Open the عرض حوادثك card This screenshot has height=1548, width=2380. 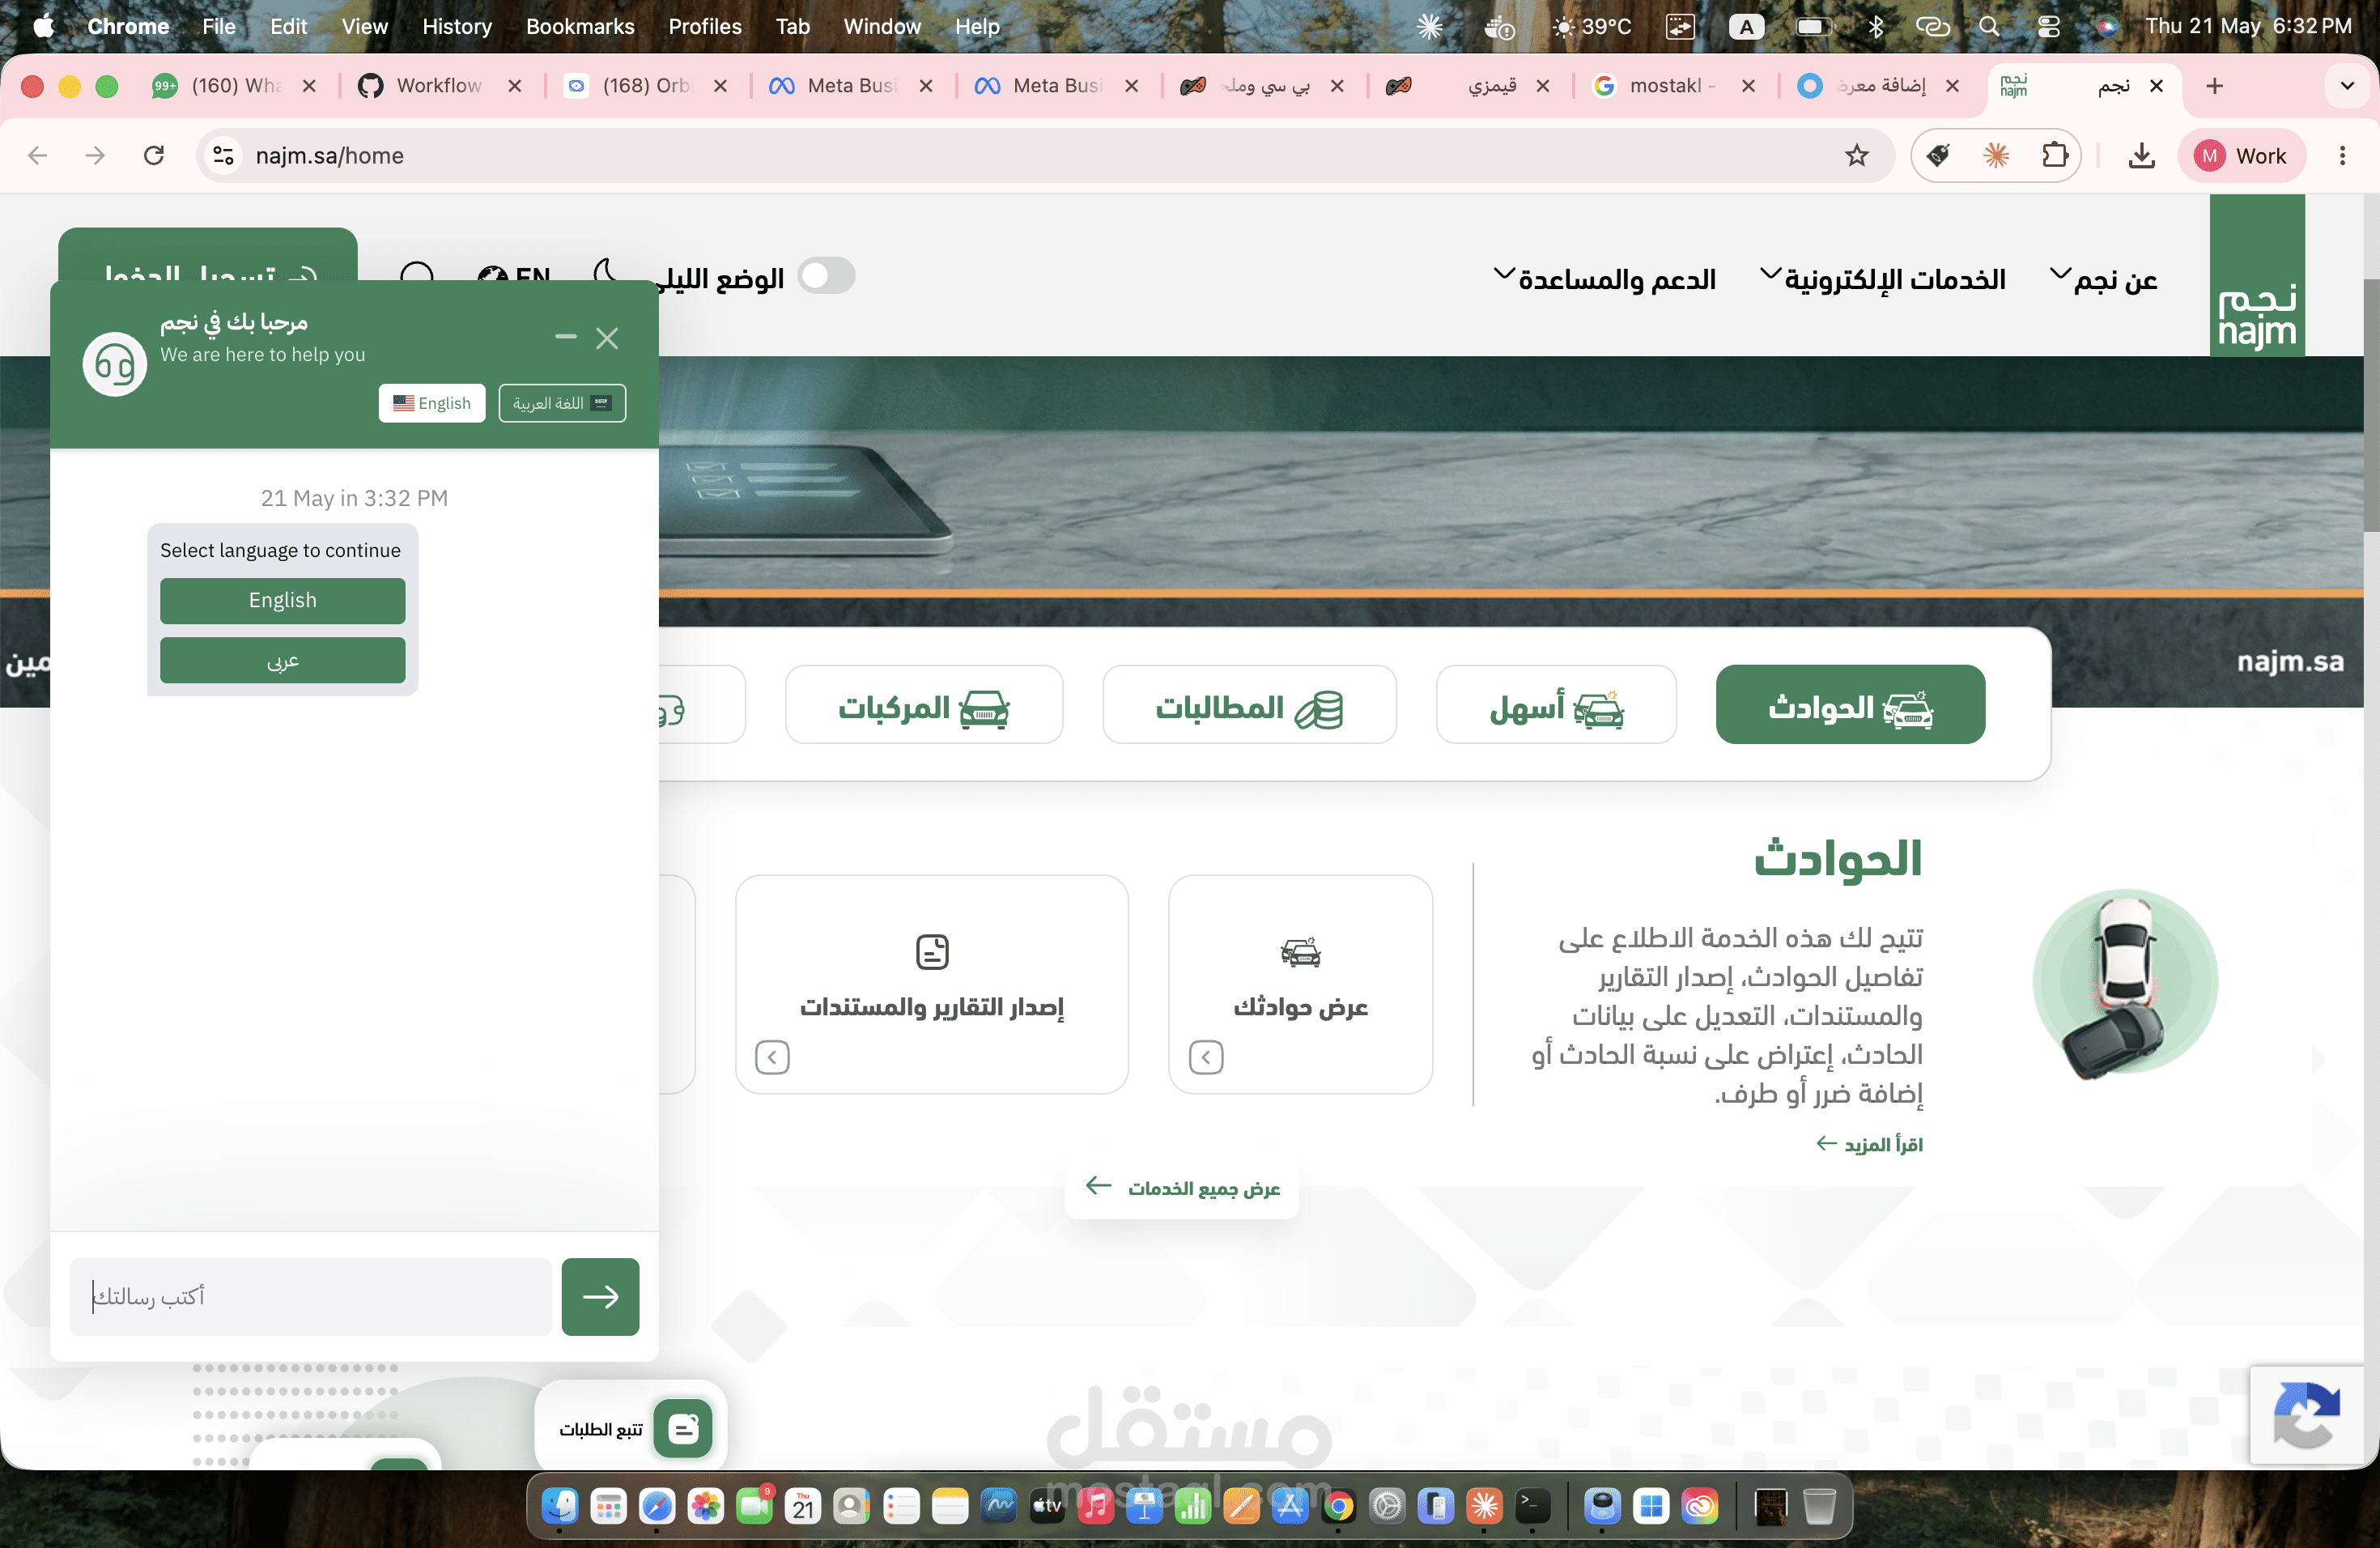point(1300,984)
